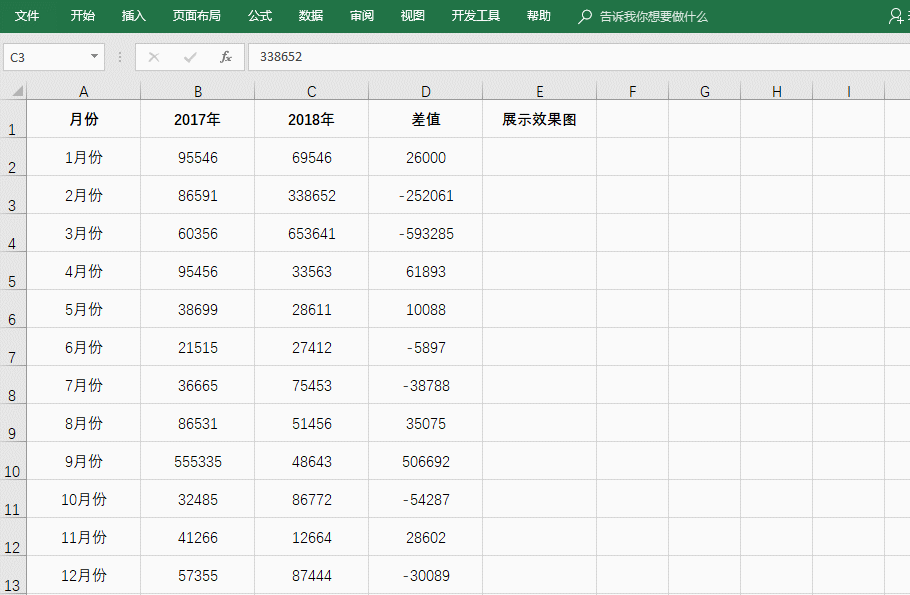Switch to the 审阅 ribbon tab
This screenshot has width=910, height=595.
pos(361,16)
